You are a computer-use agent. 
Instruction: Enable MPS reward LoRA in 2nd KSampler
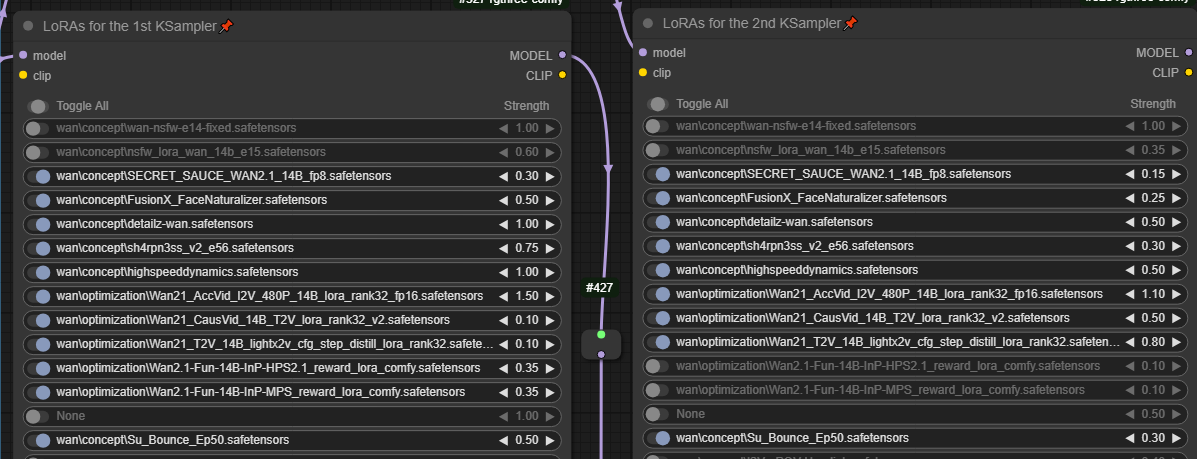[657, 390]
